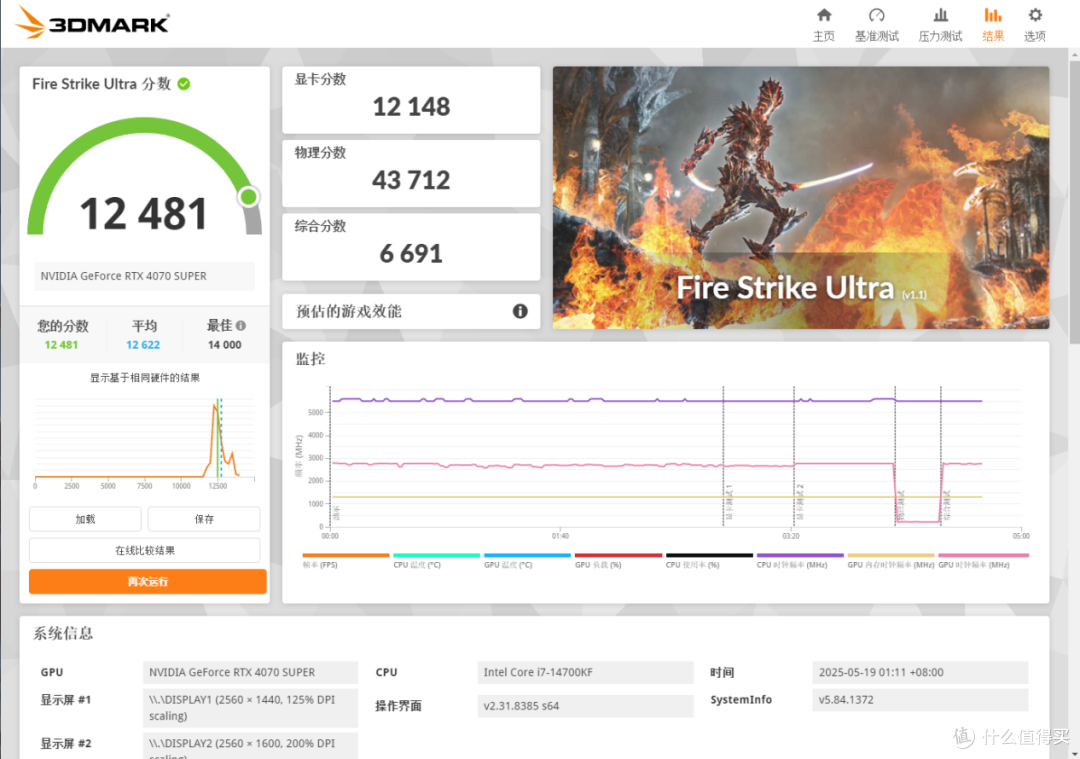Open the 选项 settings gear icon
This screenshot has height=759, width=1080.
1035,15
